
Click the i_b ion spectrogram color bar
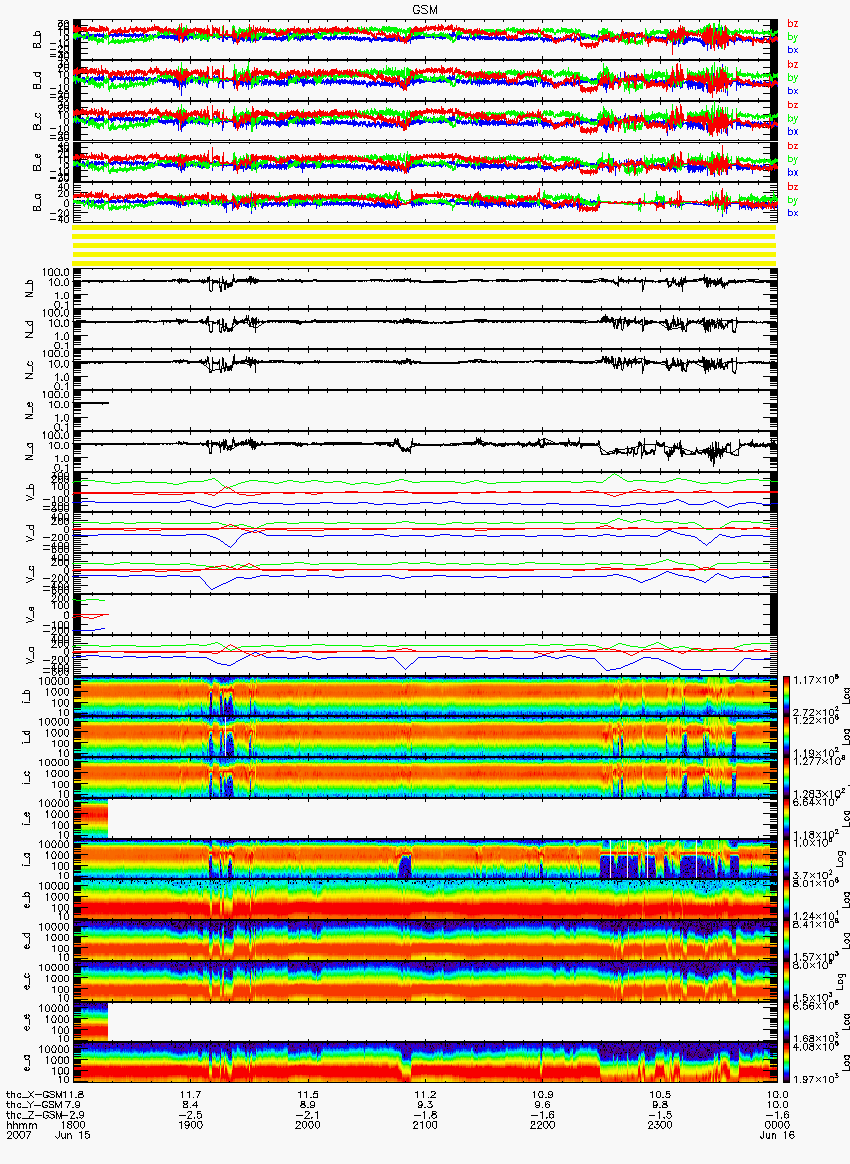[x=787, y=696]
